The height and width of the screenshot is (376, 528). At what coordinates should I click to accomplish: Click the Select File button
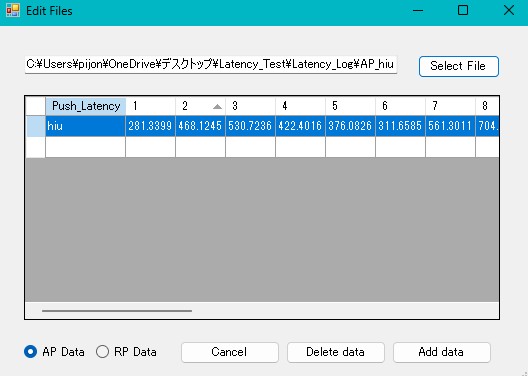click(459, 66)
